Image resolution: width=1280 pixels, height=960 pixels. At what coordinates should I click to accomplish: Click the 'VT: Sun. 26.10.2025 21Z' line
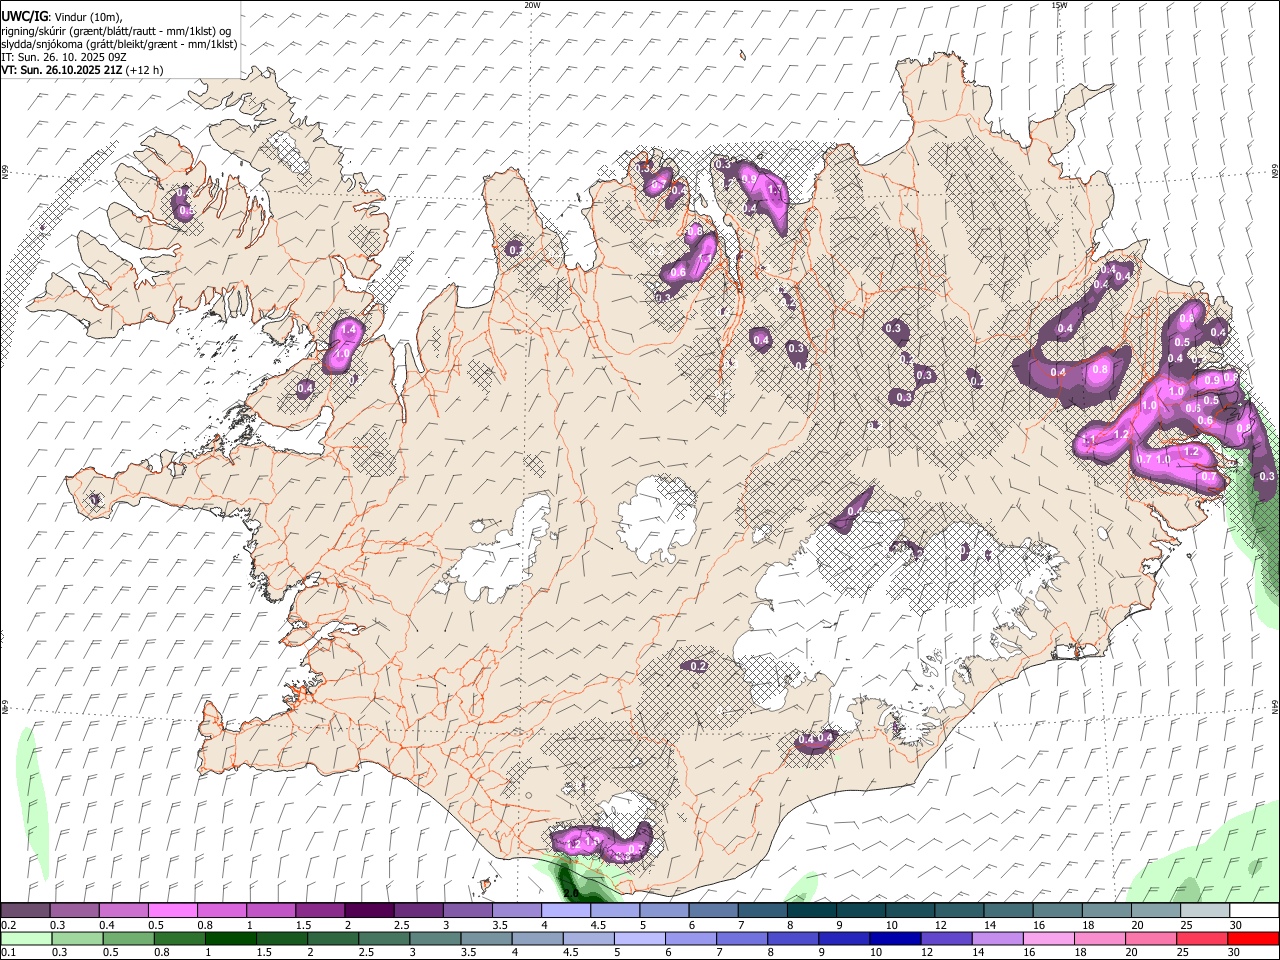pyautogui.click(x=62, y=70)
